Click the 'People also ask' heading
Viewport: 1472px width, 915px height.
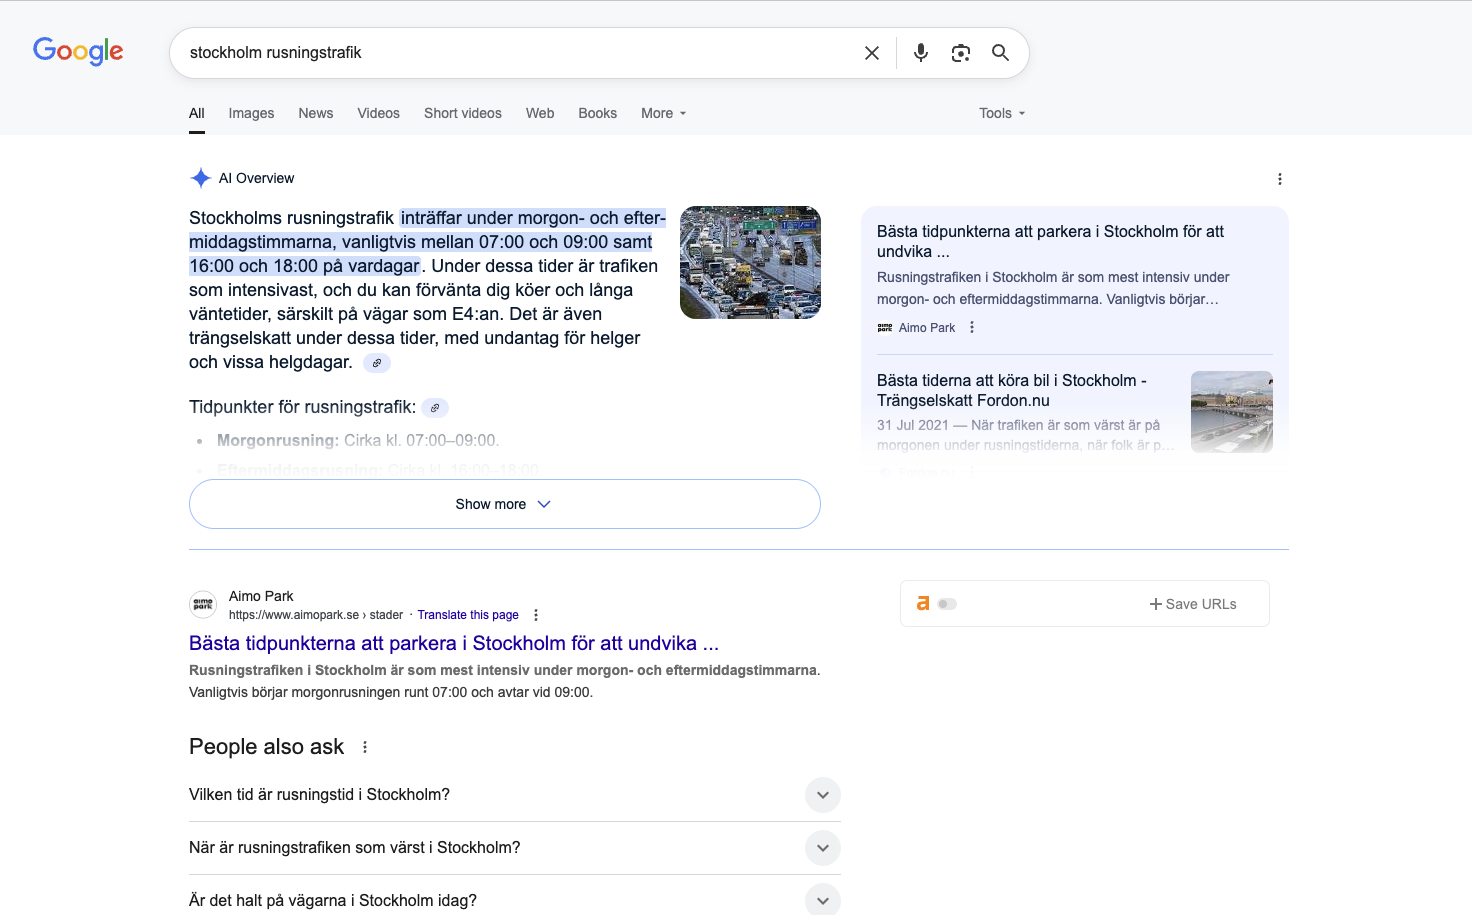point(266,747)
